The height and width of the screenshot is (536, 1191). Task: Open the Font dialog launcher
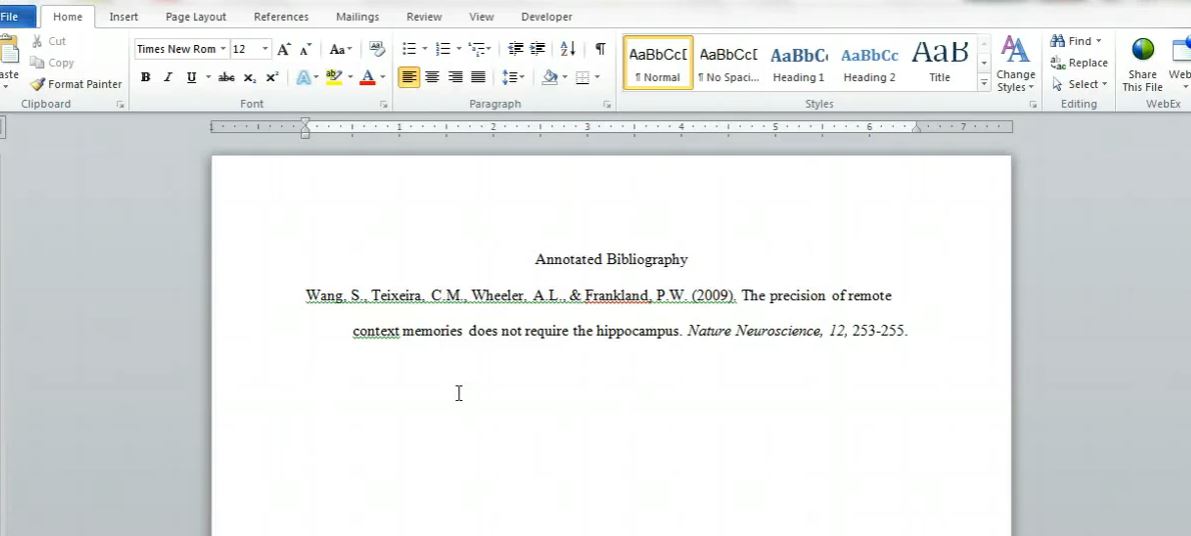coord(384,105)
